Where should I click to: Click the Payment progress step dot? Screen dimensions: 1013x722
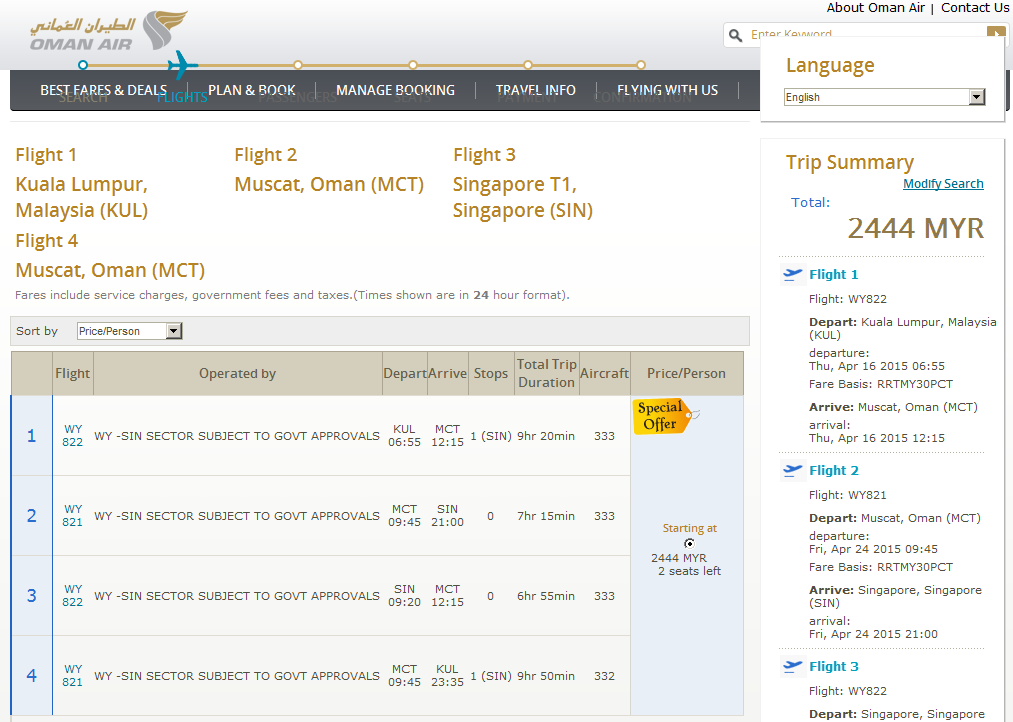click(x=528, y=65)
